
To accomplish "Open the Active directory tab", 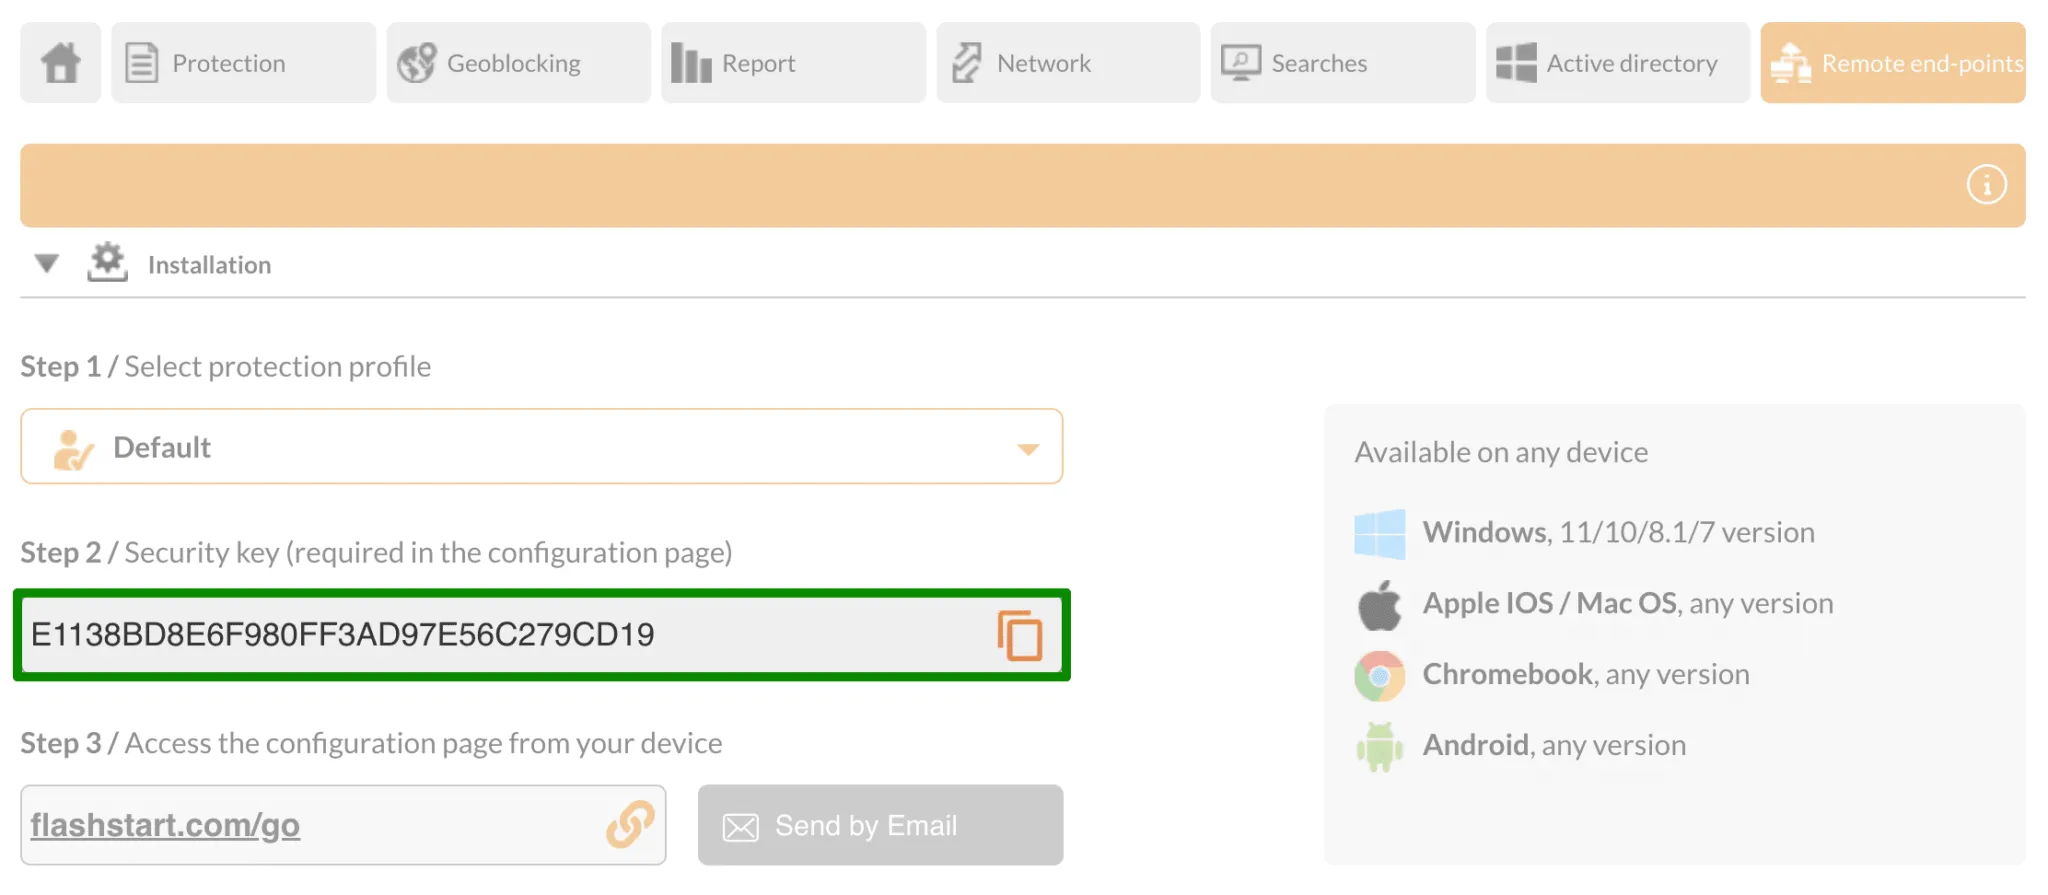I will tap(1618, 63).
